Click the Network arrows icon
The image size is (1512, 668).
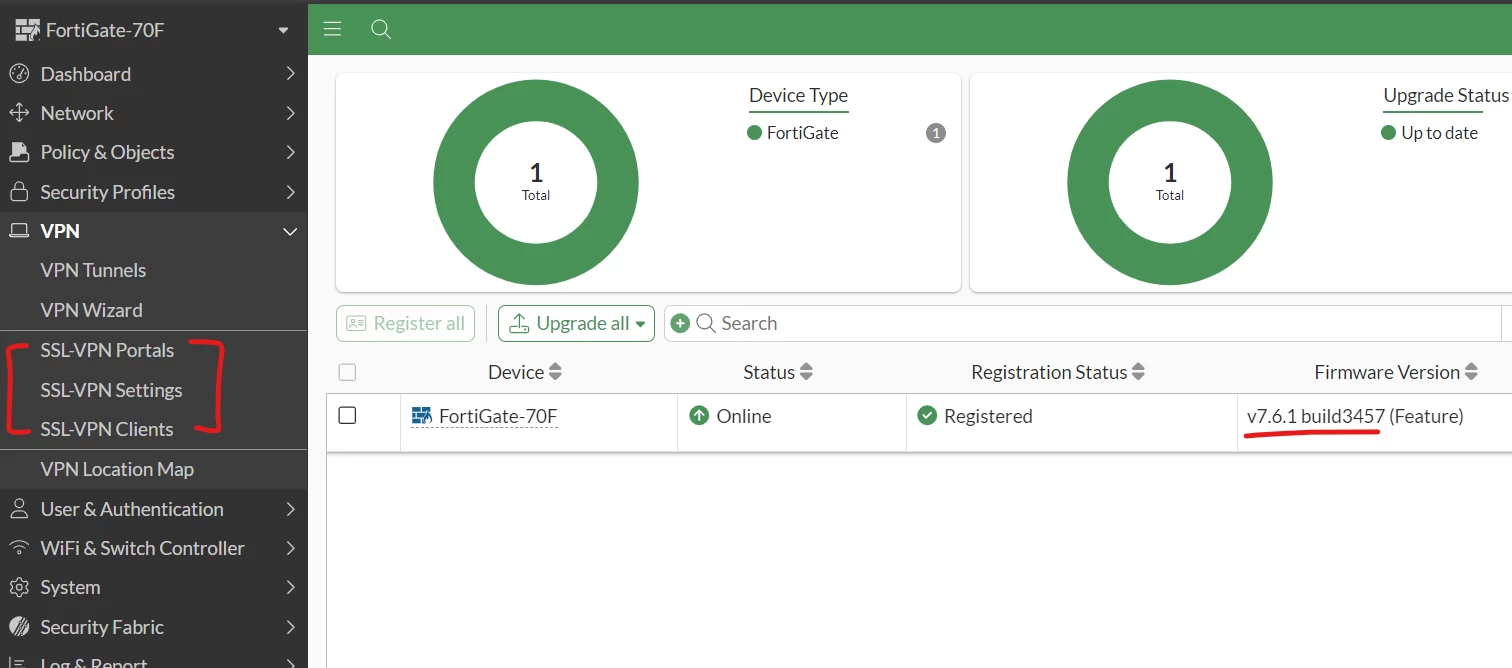(18, 113)
